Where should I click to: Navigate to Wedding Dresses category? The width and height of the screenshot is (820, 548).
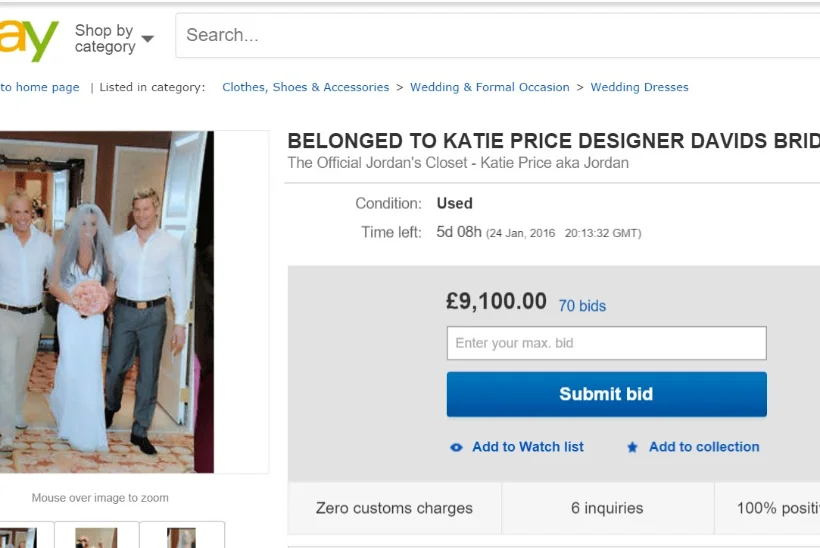[639, 87]
